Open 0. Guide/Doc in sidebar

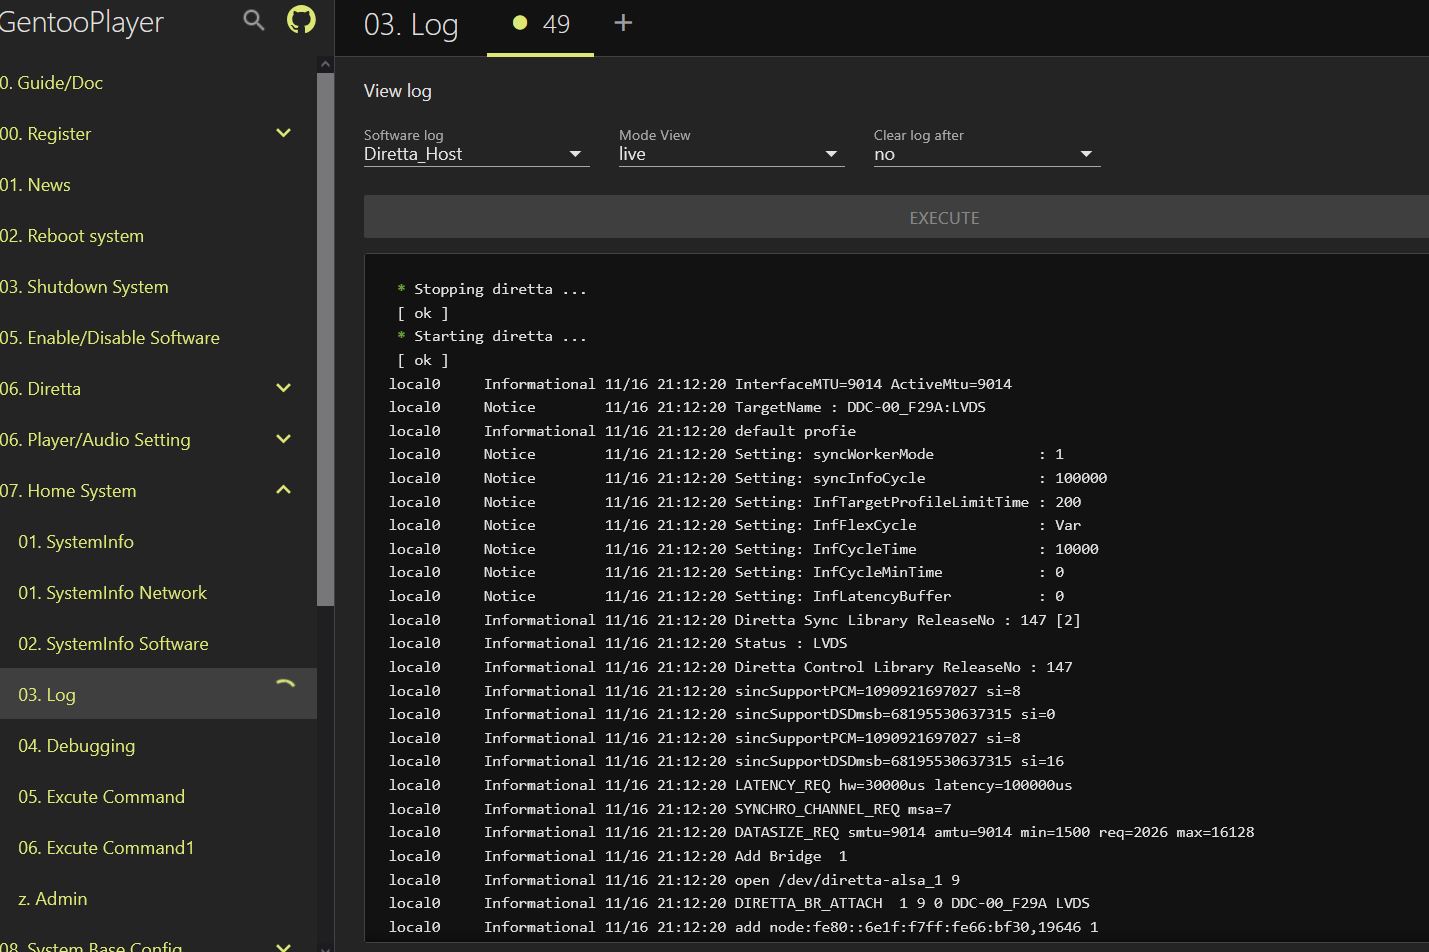pyautogui.click(x=52, y=83)
